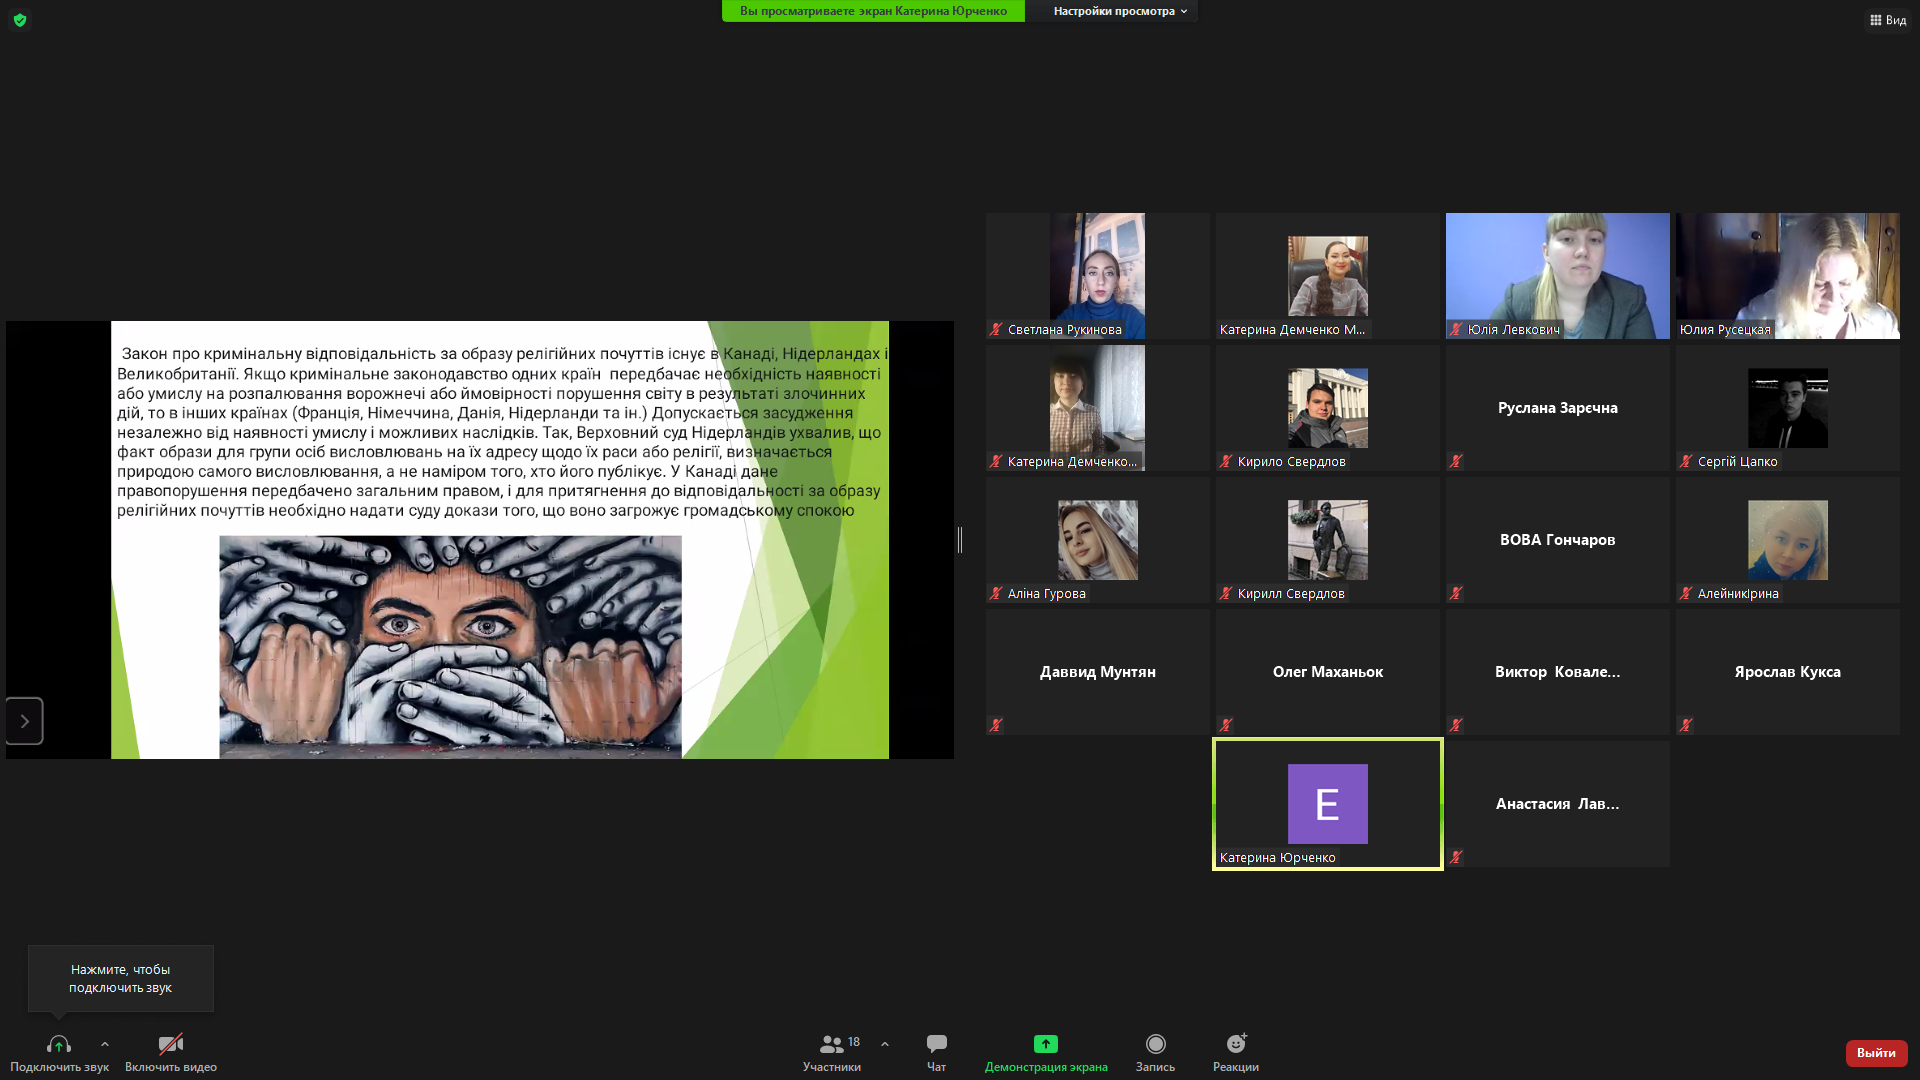Click the shared slide graffiti image

click(x=450, y=646)
